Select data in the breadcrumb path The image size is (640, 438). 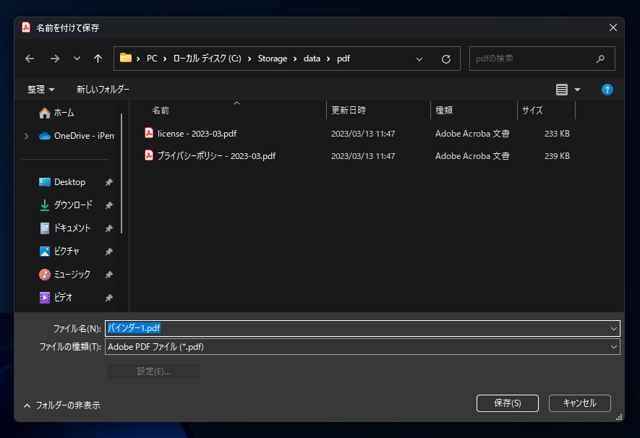click(312, 59)
